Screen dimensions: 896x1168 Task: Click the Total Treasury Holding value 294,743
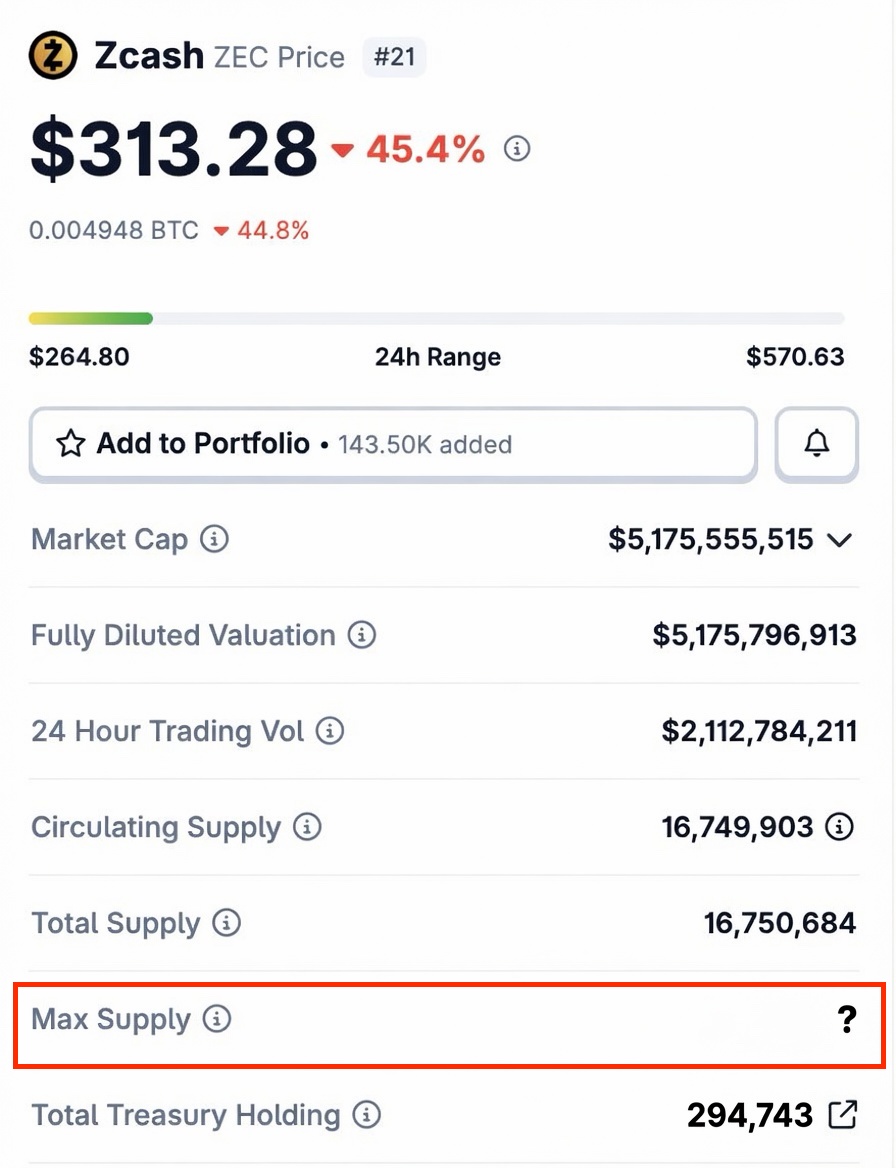[x=750, y=1115]
